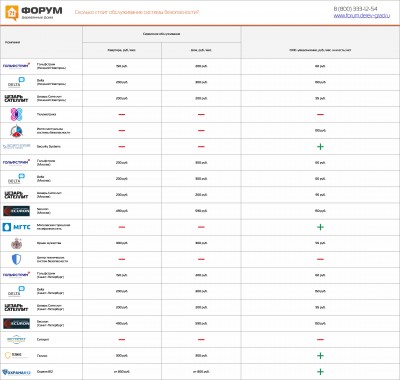Click the Центр технических систем безопасности name text
Screen dimensions: 400x380
pyautogui.click(x=52, y=259)
